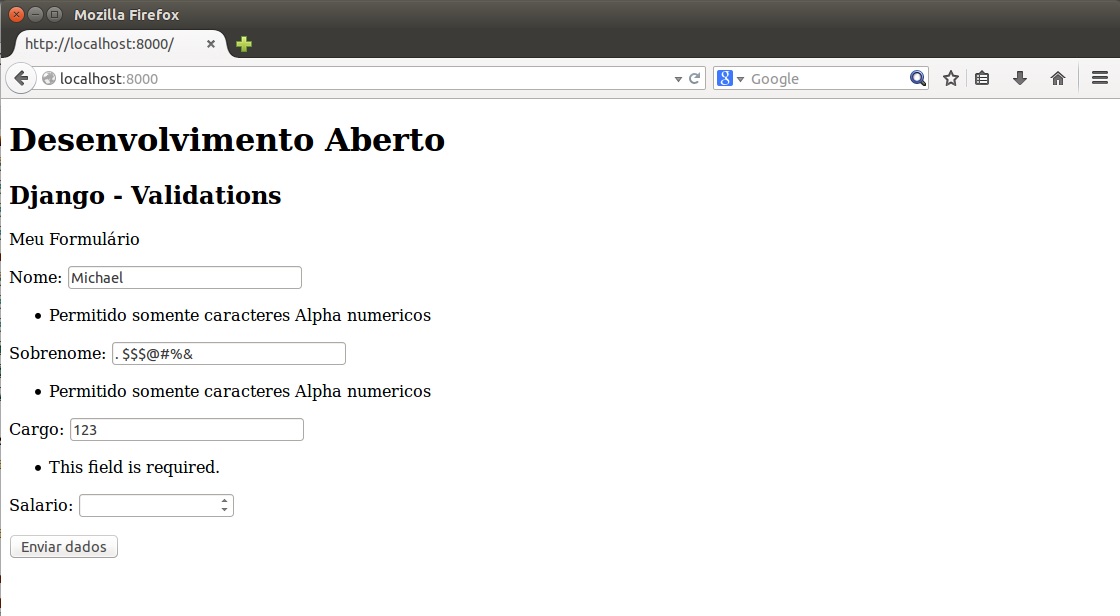Click the globe site identity icon
This screenshot has height=616, width=1120.
(x=49, y=78)
